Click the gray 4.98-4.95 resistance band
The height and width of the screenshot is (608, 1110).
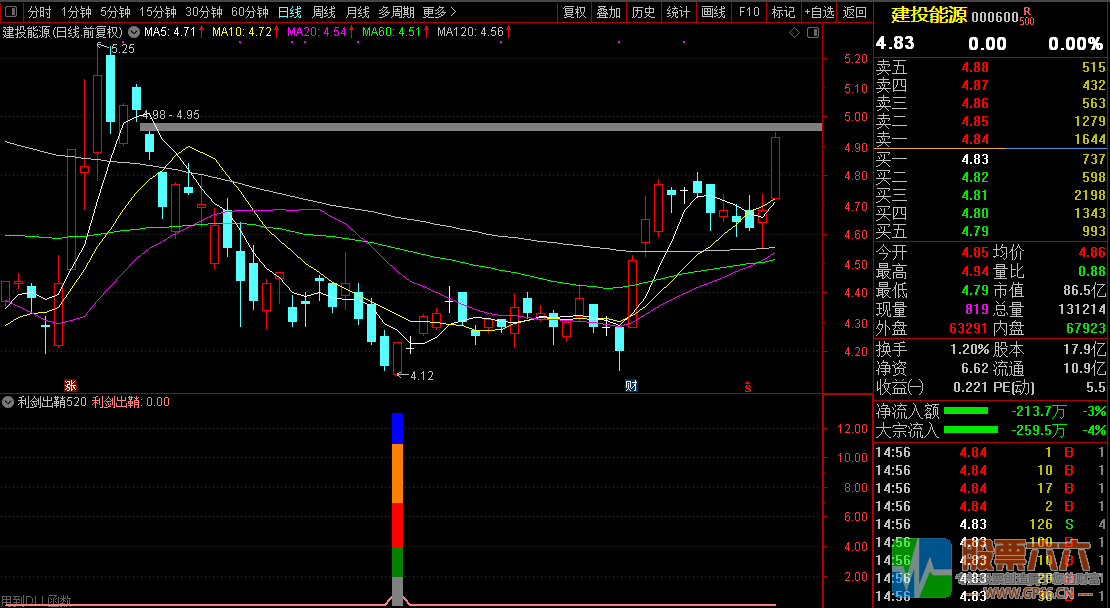pyautogui.click(x=480, y=127)
